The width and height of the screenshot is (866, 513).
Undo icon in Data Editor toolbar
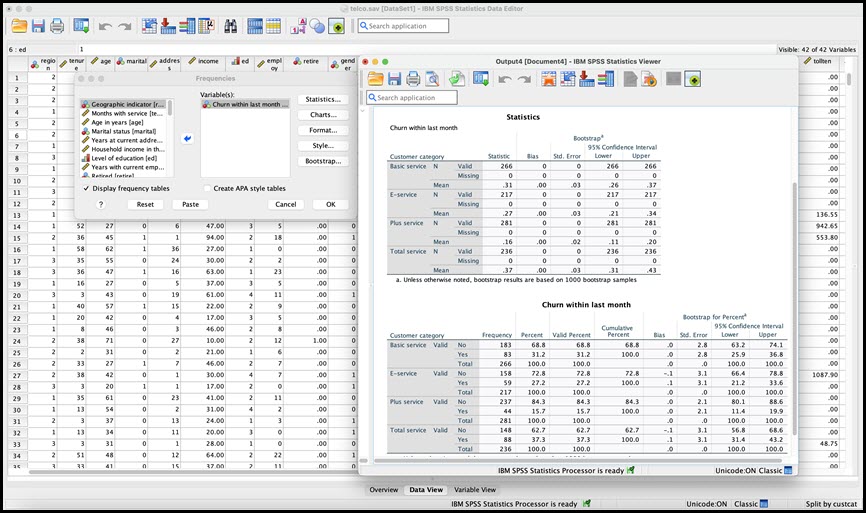[x=105, y=26]
